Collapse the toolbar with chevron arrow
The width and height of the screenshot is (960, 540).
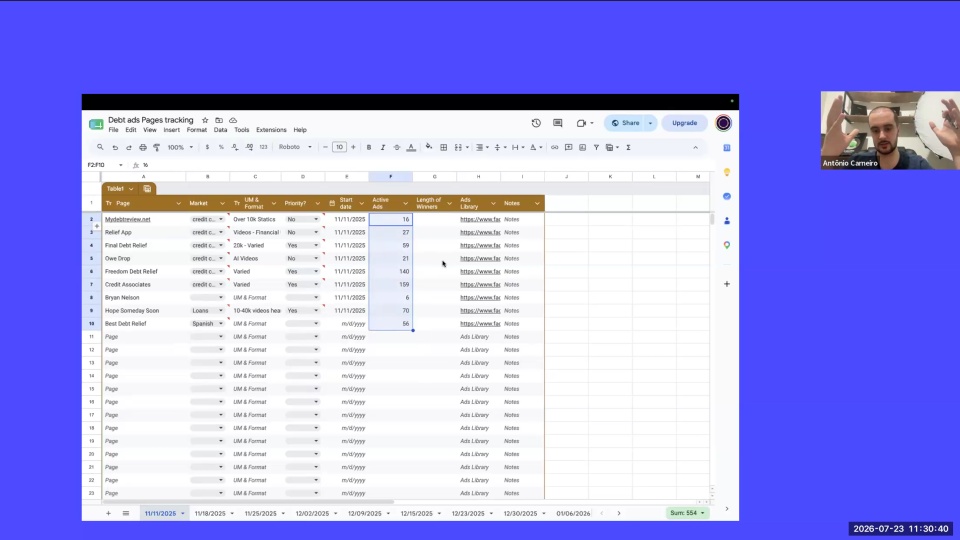coord(695,148)
